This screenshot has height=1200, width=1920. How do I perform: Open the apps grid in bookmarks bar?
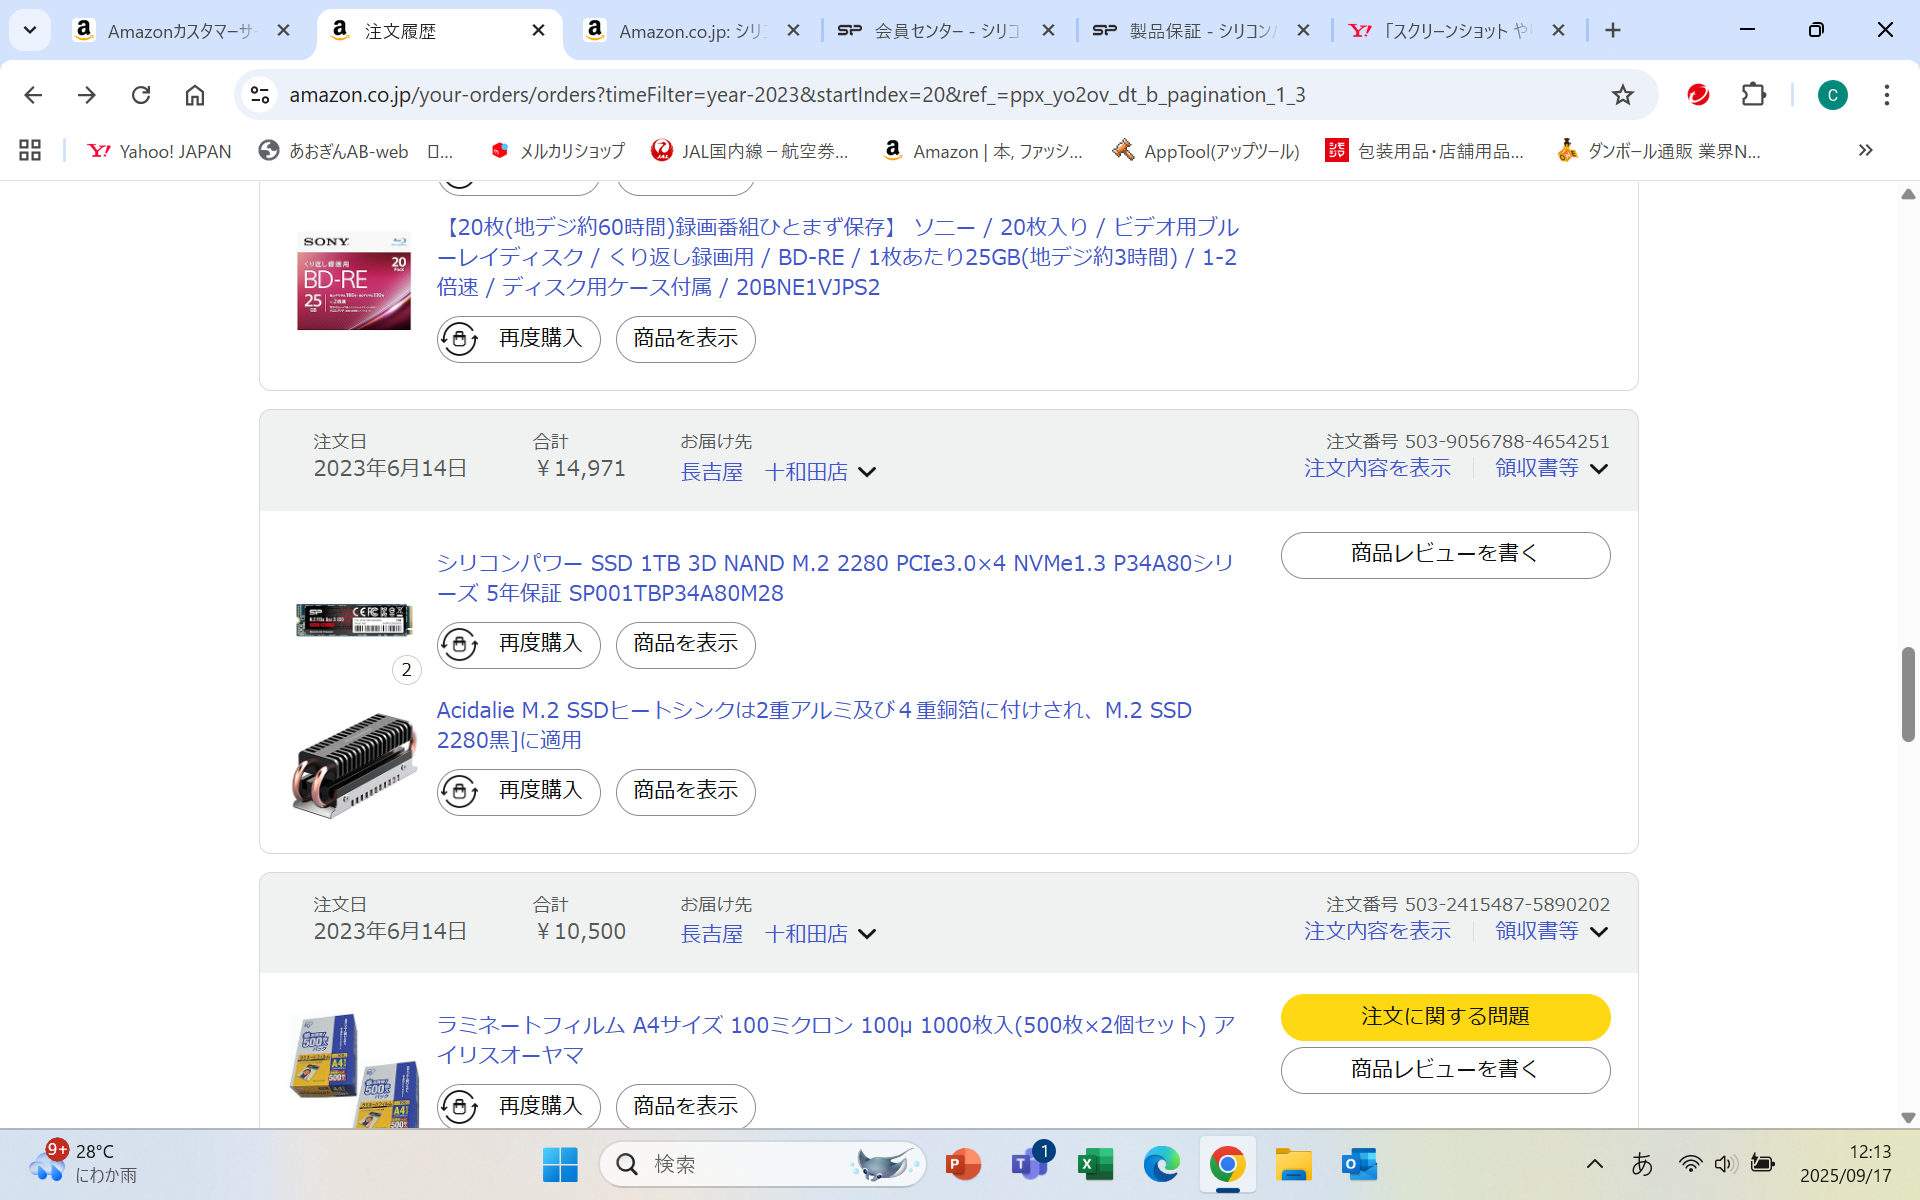click(30, 151)
